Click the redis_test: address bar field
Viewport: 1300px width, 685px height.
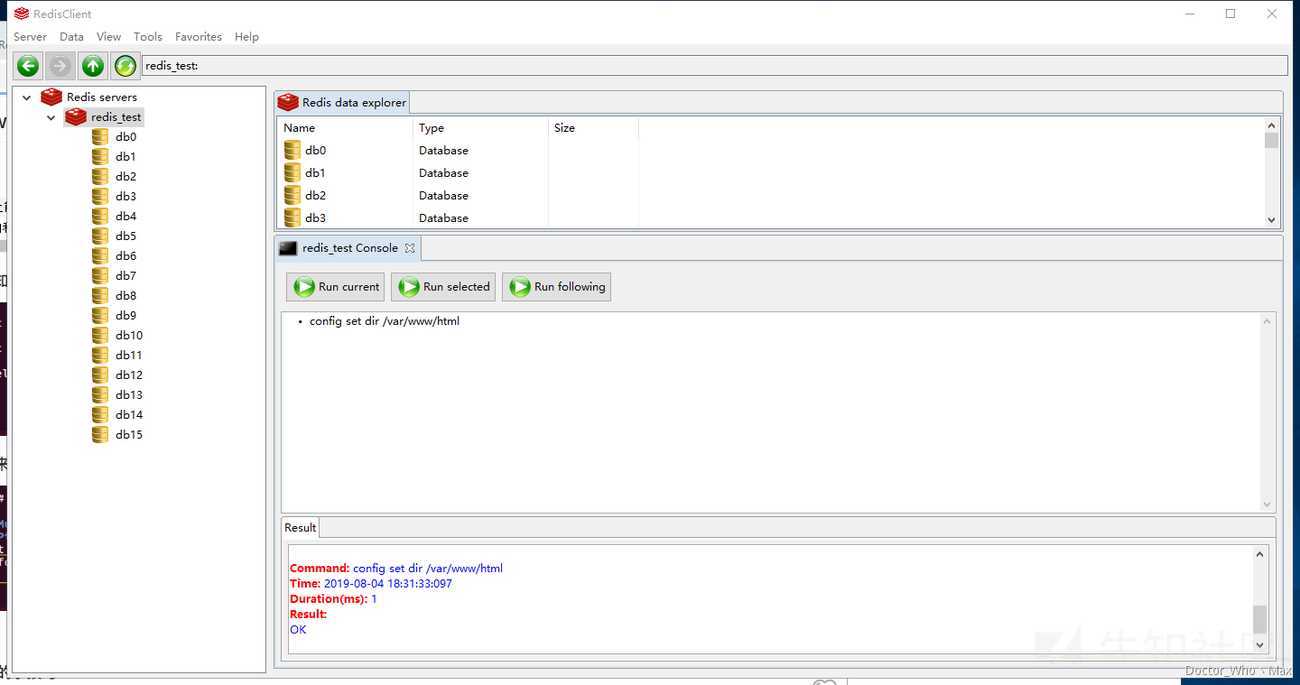[x=714, y=66]
